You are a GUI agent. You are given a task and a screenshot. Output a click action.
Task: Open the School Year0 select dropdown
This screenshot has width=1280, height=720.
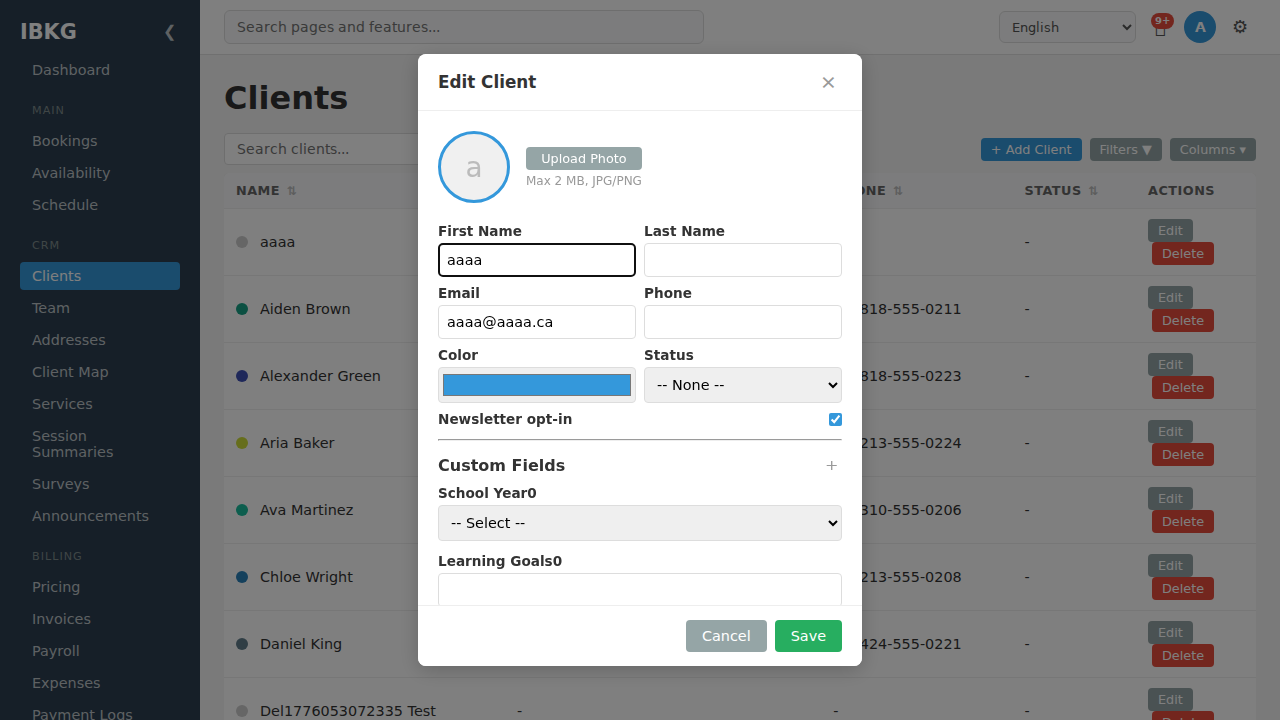pyautogui.click(x=640, y=523)
